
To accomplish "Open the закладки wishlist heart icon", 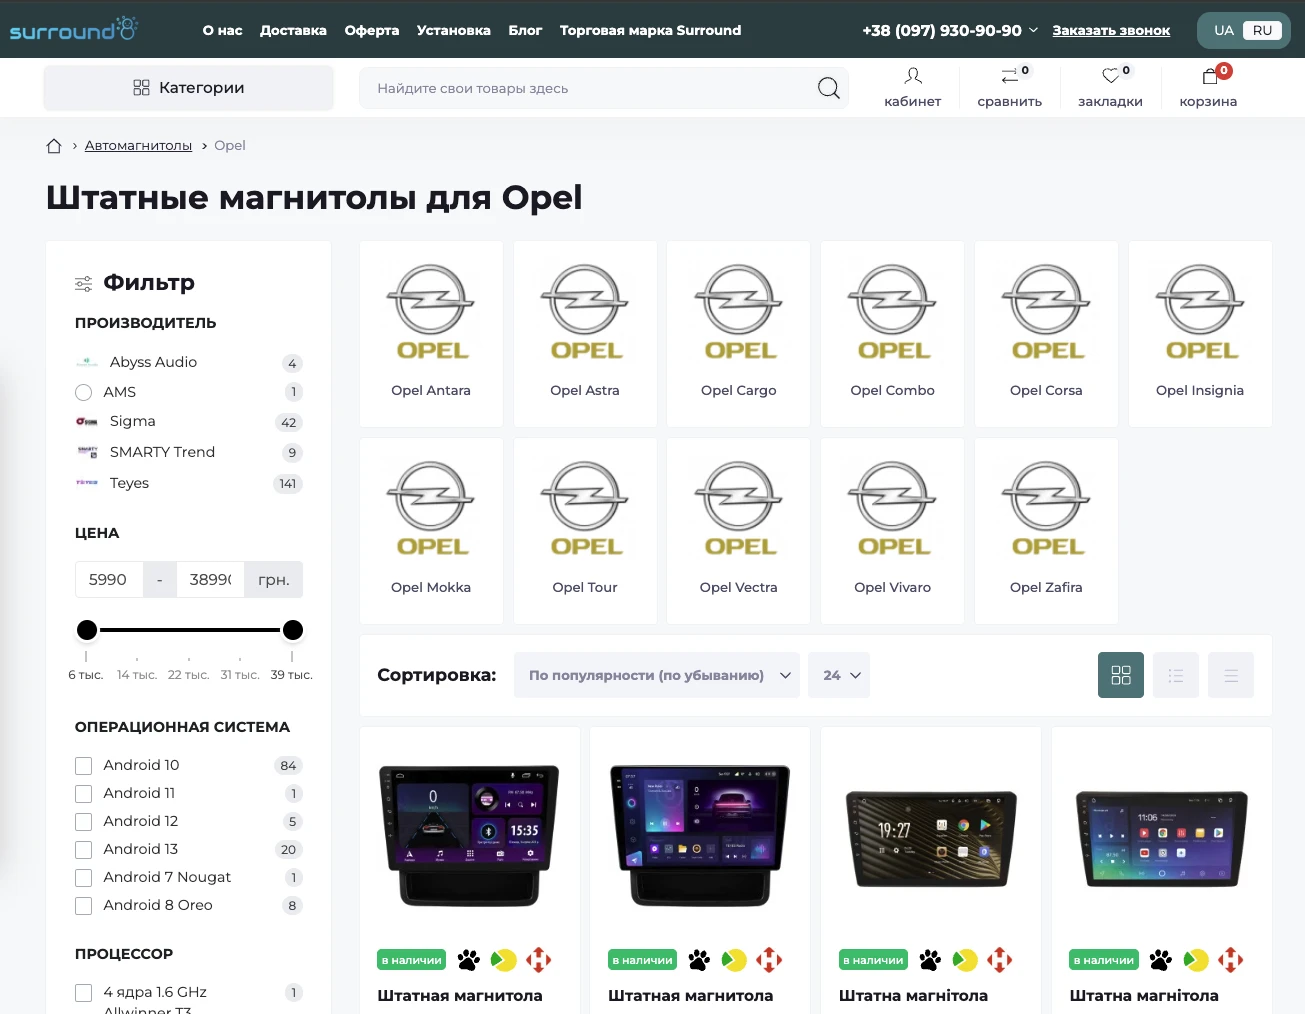I will click(x=1110, y=76).
